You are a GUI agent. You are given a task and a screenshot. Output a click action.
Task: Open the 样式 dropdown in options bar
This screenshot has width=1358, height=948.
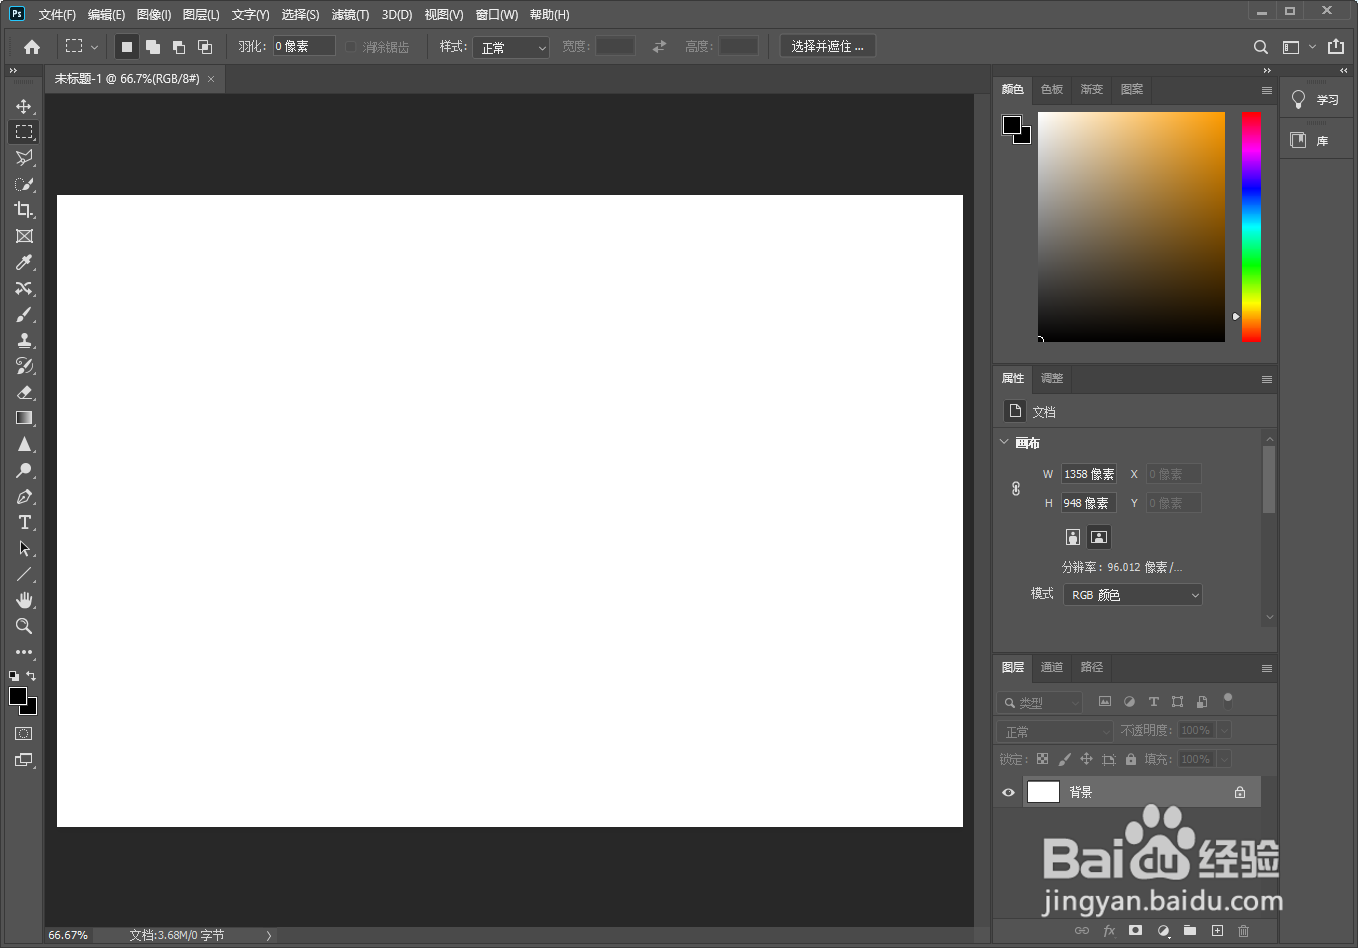511,47
